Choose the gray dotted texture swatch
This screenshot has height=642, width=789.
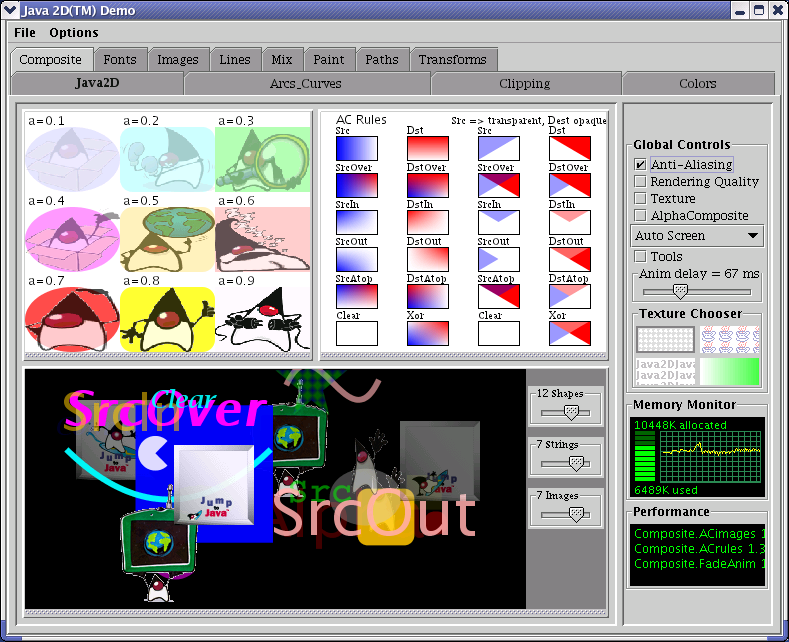(665, 339)
